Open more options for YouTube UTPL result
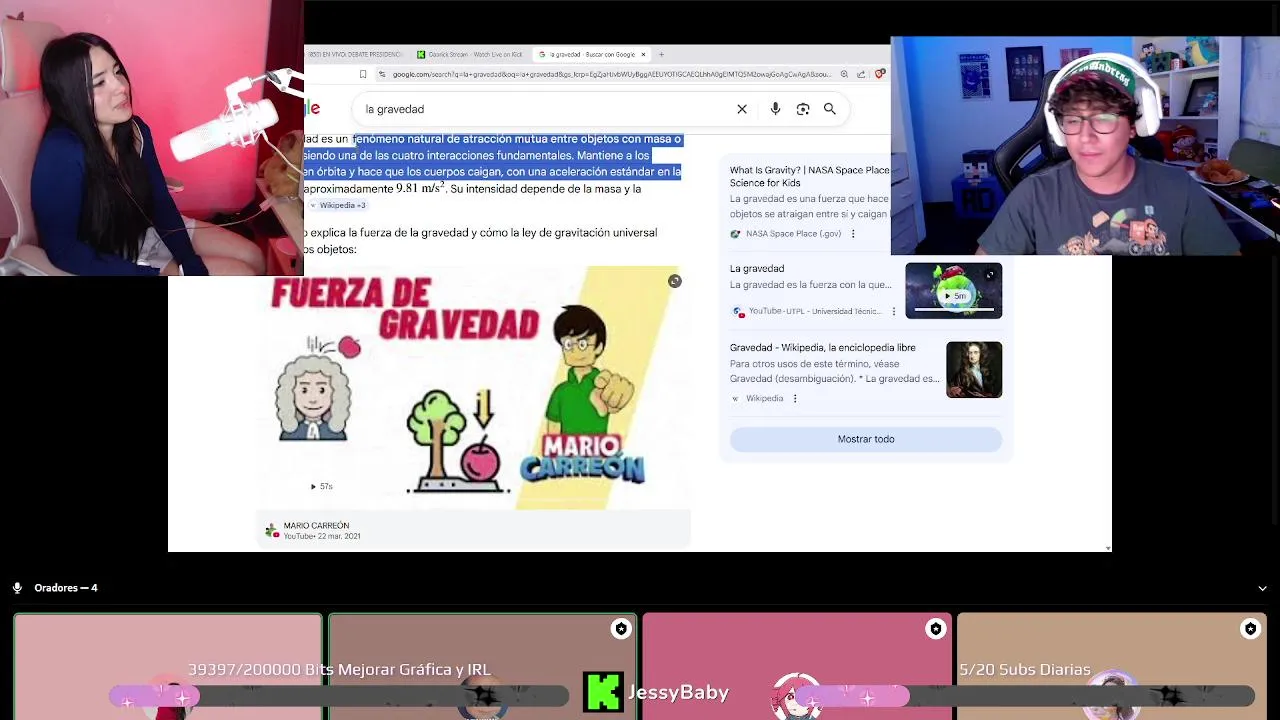This screenshot has width=1280, height=720. (x=894, y=311)
